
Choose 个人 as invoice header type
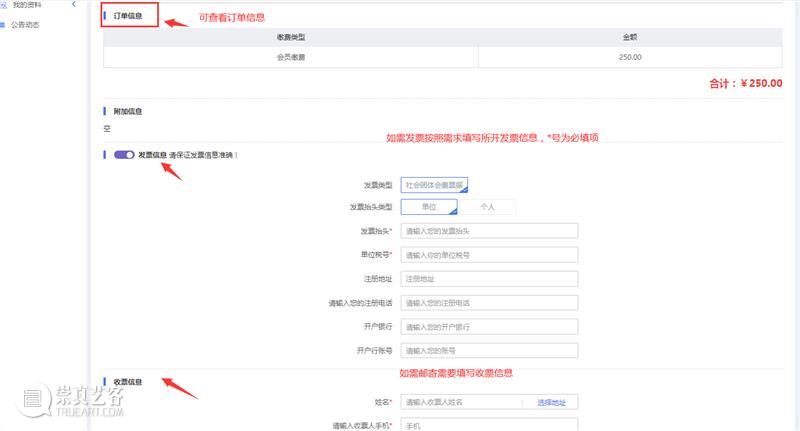tap(487, 207)
